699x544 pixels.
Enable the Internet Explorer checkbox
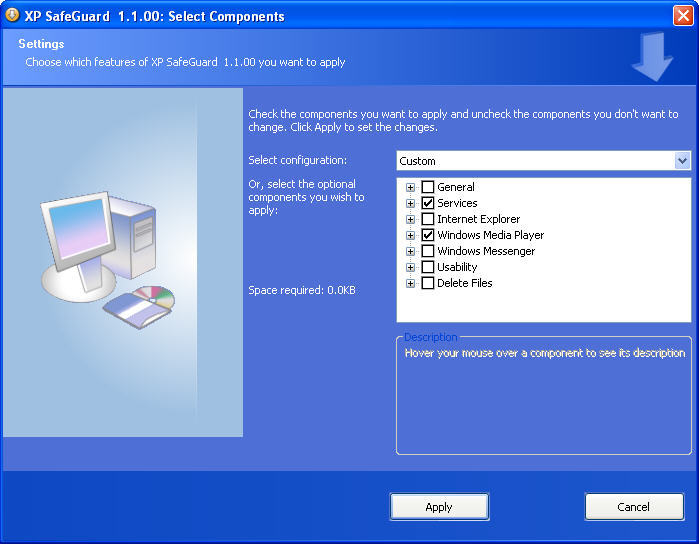(428, 219)
